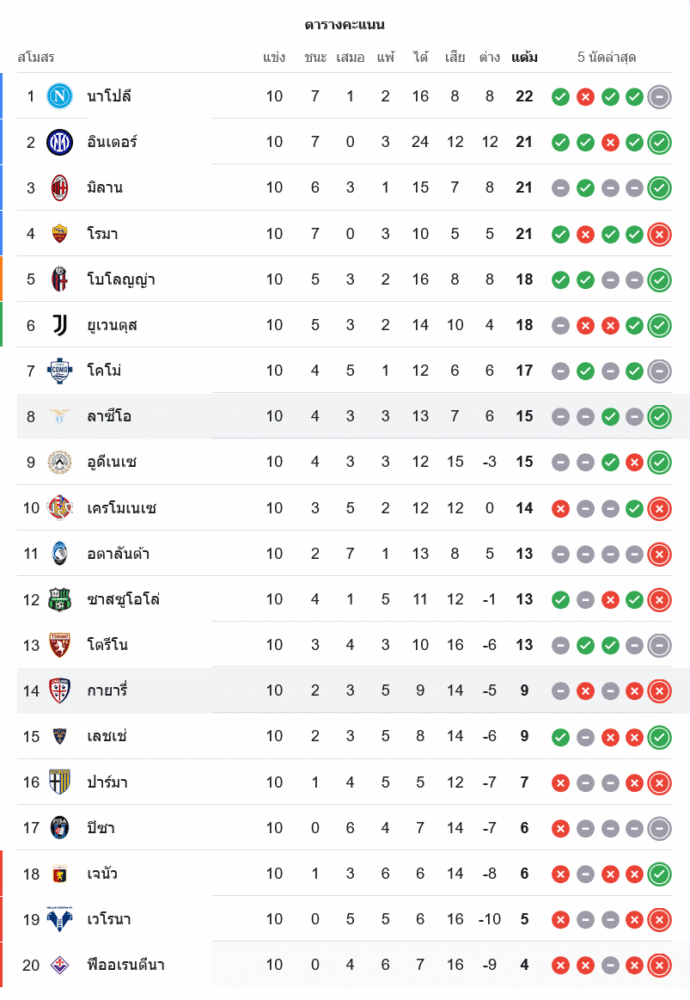Click Inter's latest match win indicator
The width and height of the screenshot is (690, 1000).
[659, 142]
